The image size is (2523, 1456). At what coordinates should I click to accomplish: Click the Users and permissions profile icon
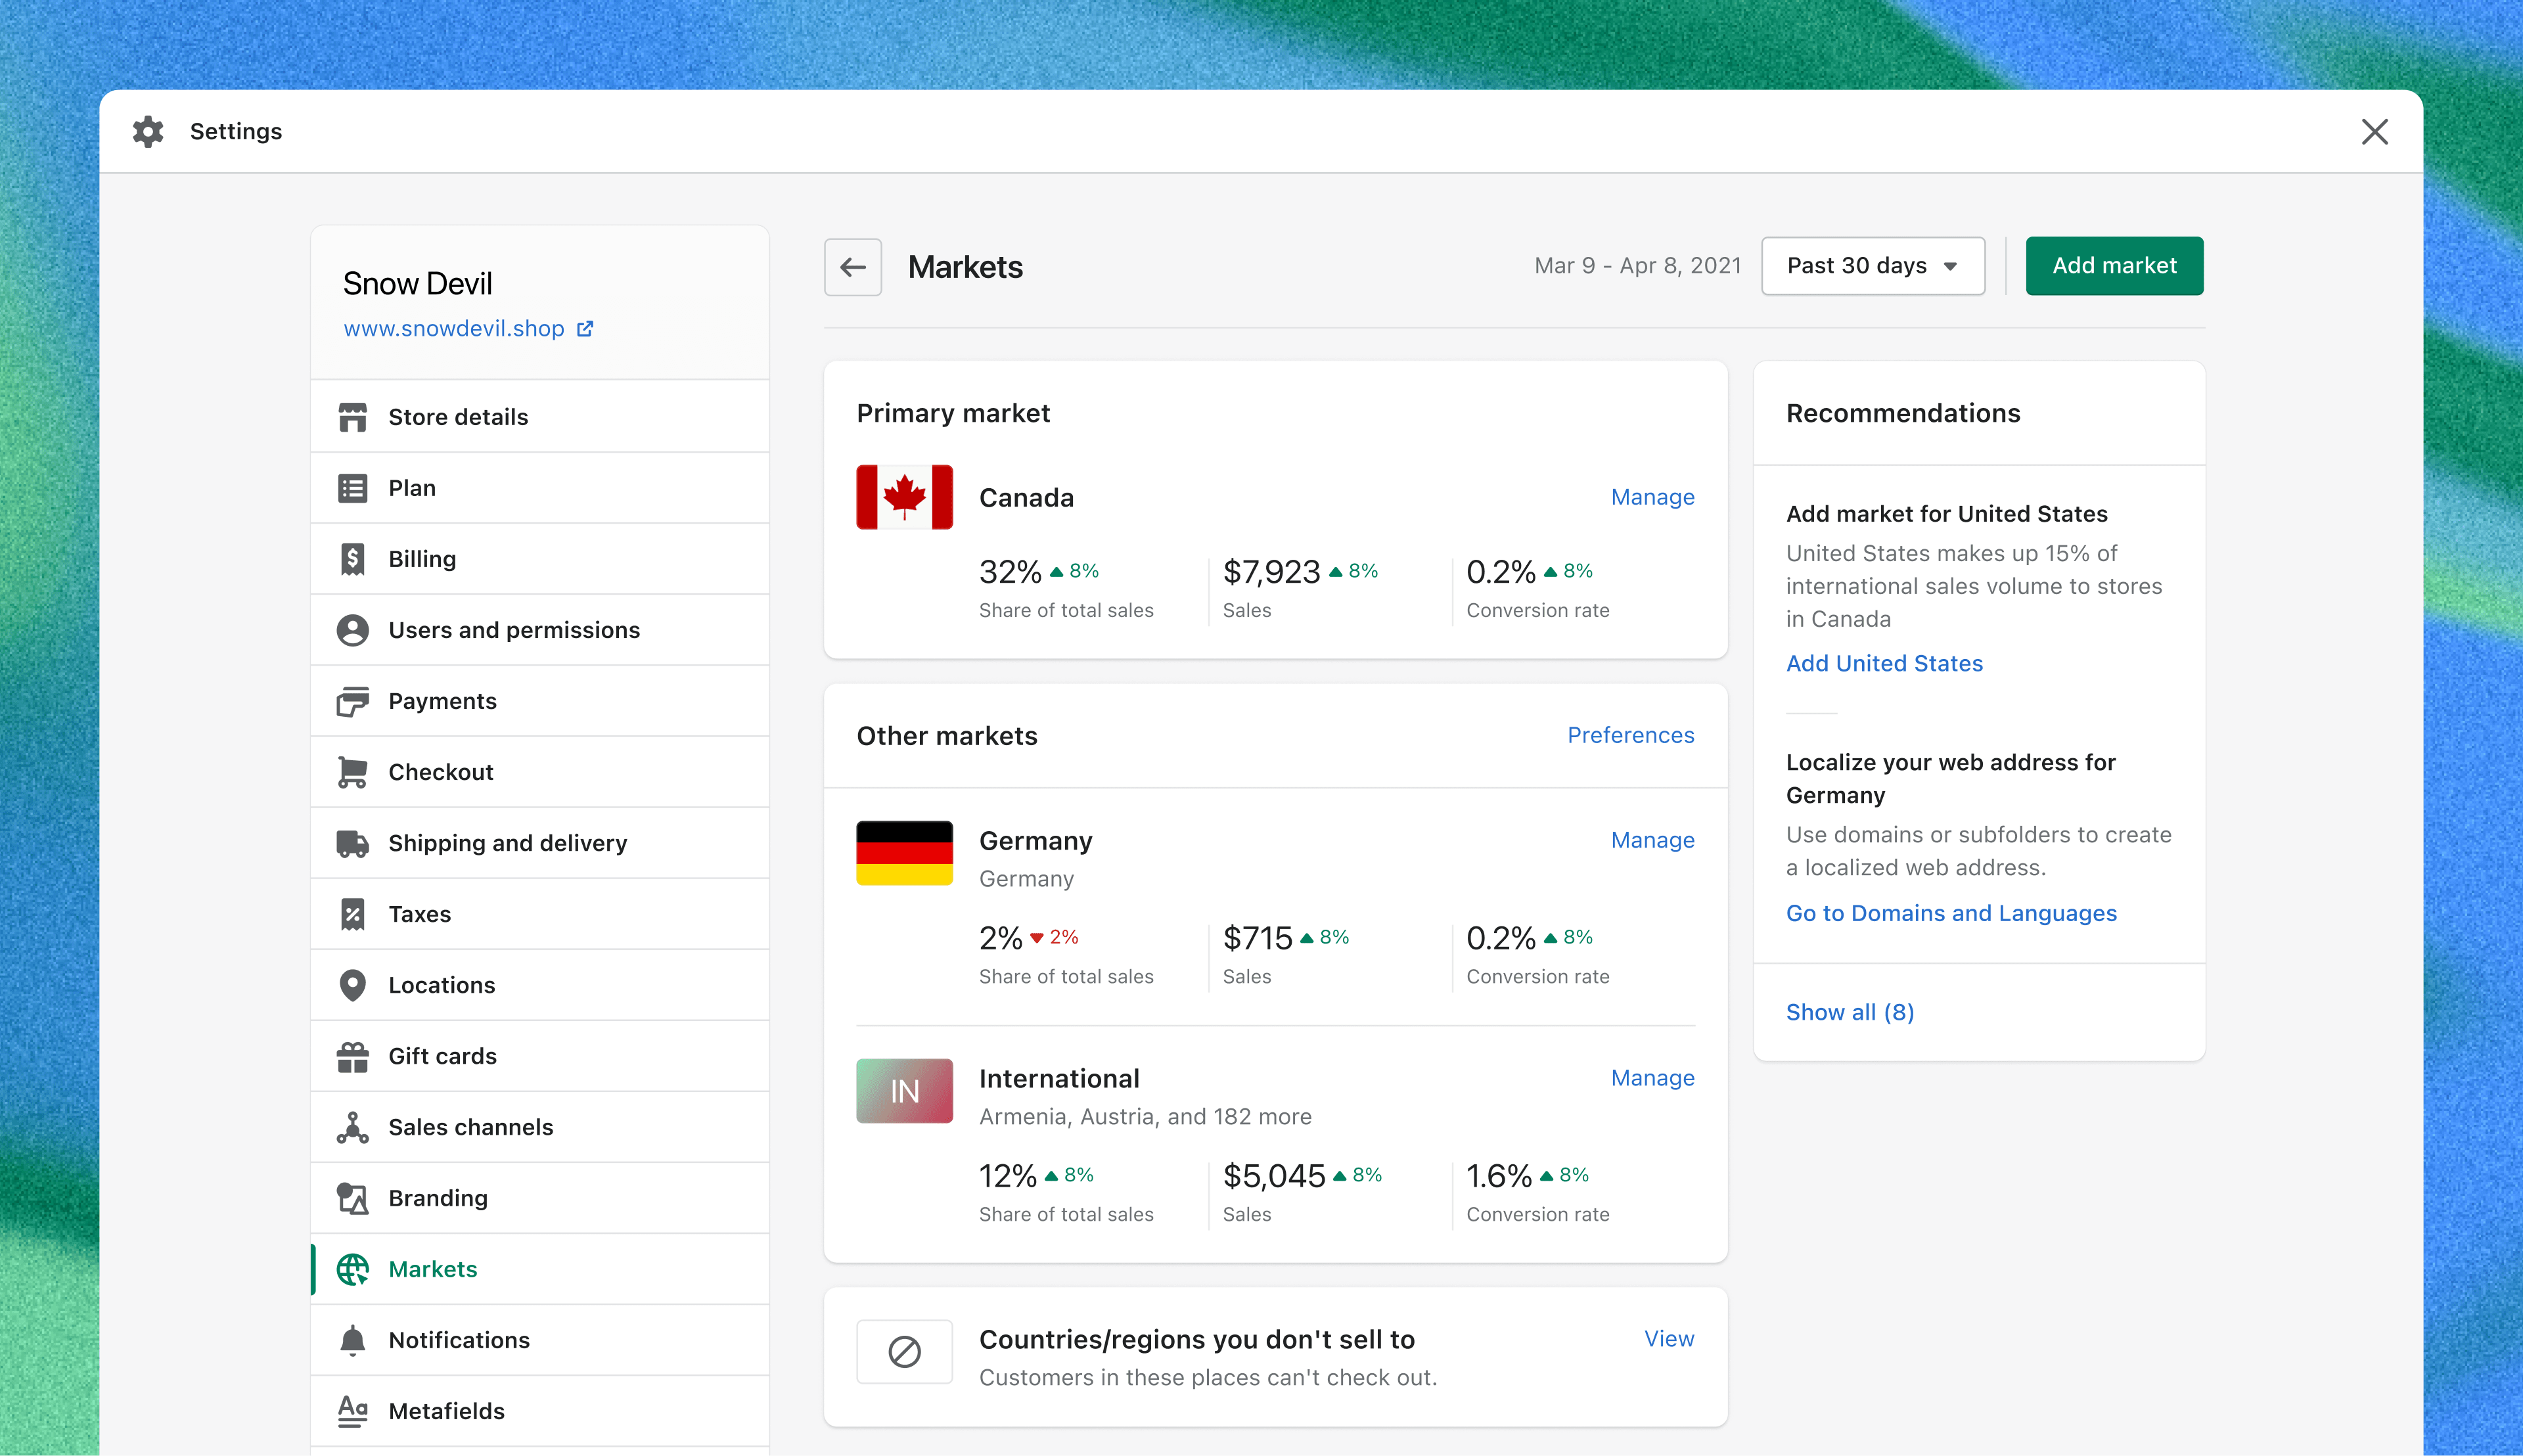coord(352,630)
